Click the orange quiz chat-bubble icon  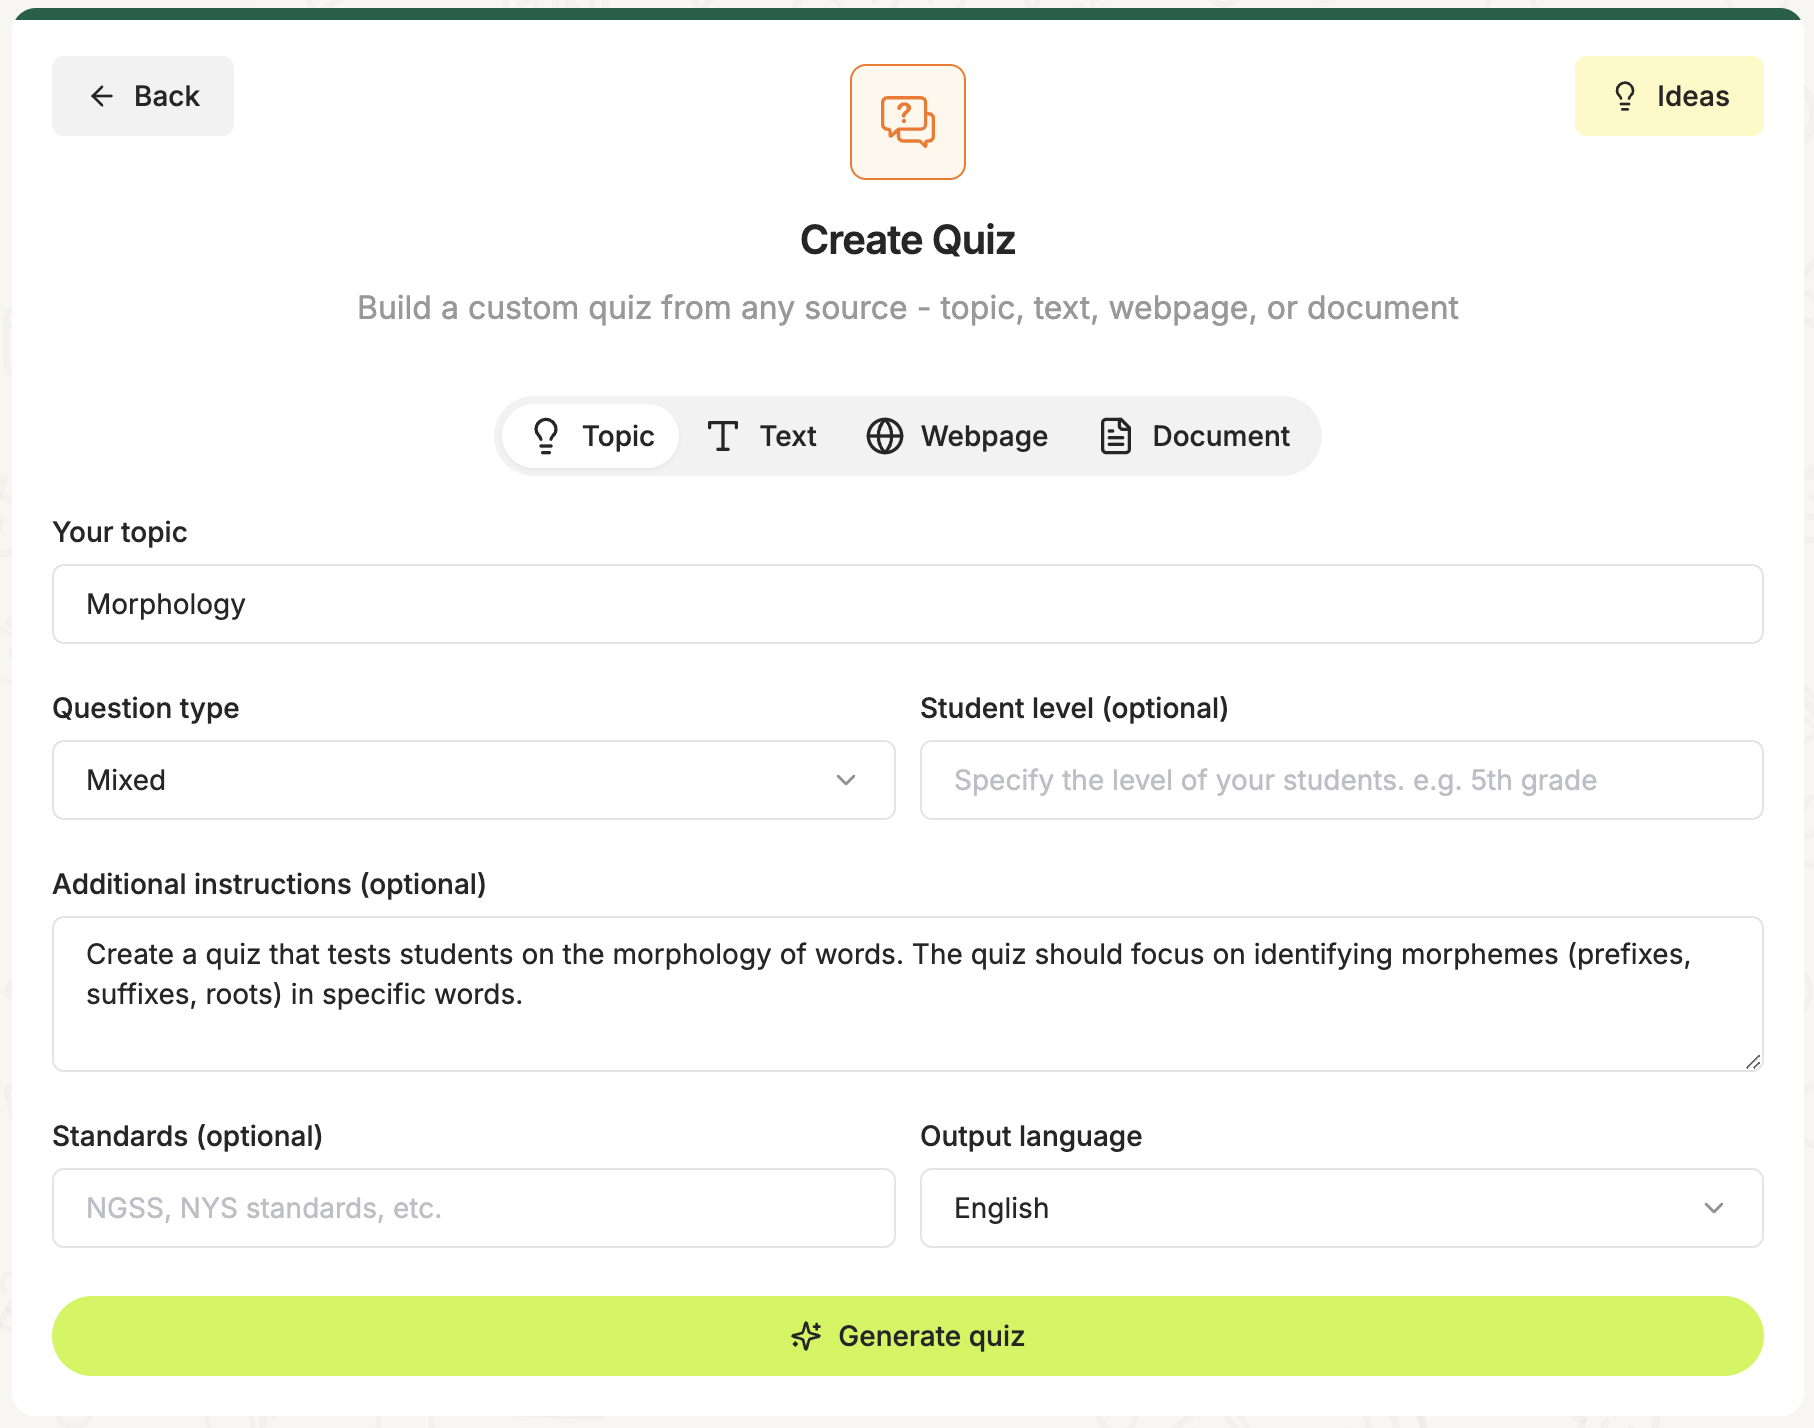click(908, 122)
